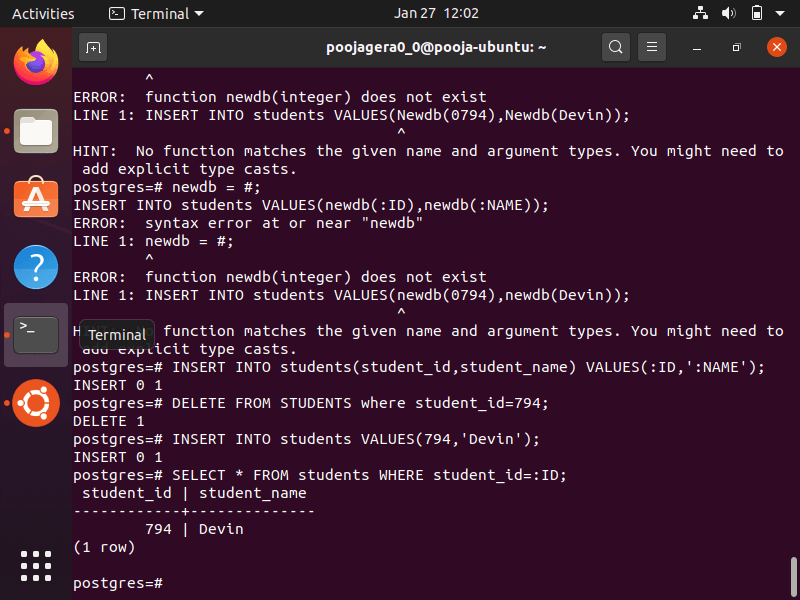Click the terminal search icon
Viewport: 800px width, 600px height.
click(616, 47)
